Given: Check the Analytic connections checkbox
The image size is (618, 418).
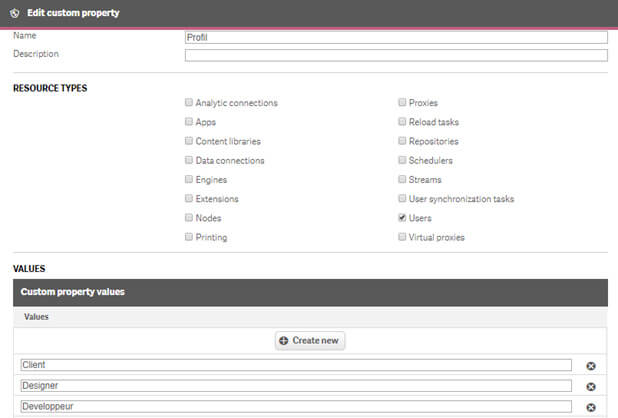Looking at the screenshot, I should pos(189,102).
